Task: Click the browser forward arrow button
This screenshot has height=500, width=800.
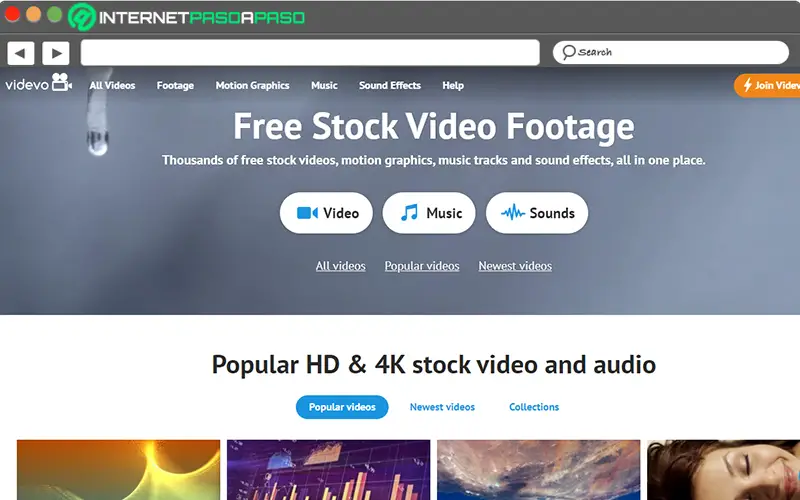Action: pos(56,53)
